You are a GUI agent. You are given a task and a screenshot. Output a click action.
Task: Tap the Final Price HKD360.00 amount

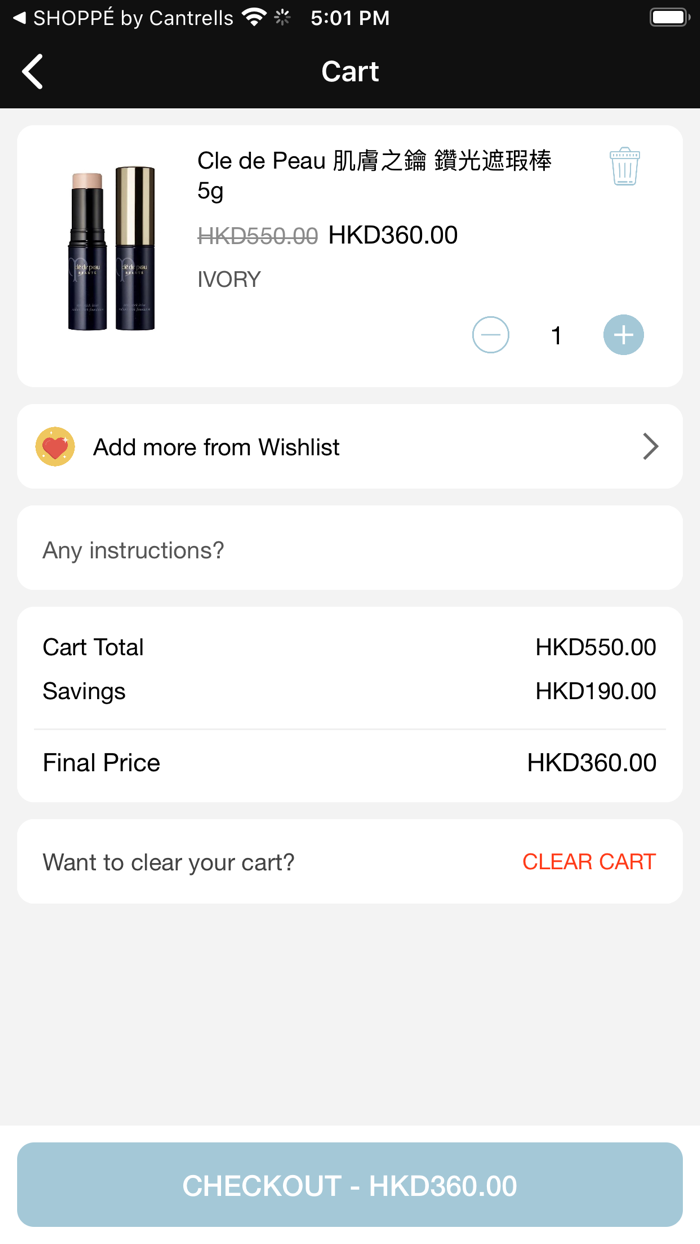(x=591, y=763)
